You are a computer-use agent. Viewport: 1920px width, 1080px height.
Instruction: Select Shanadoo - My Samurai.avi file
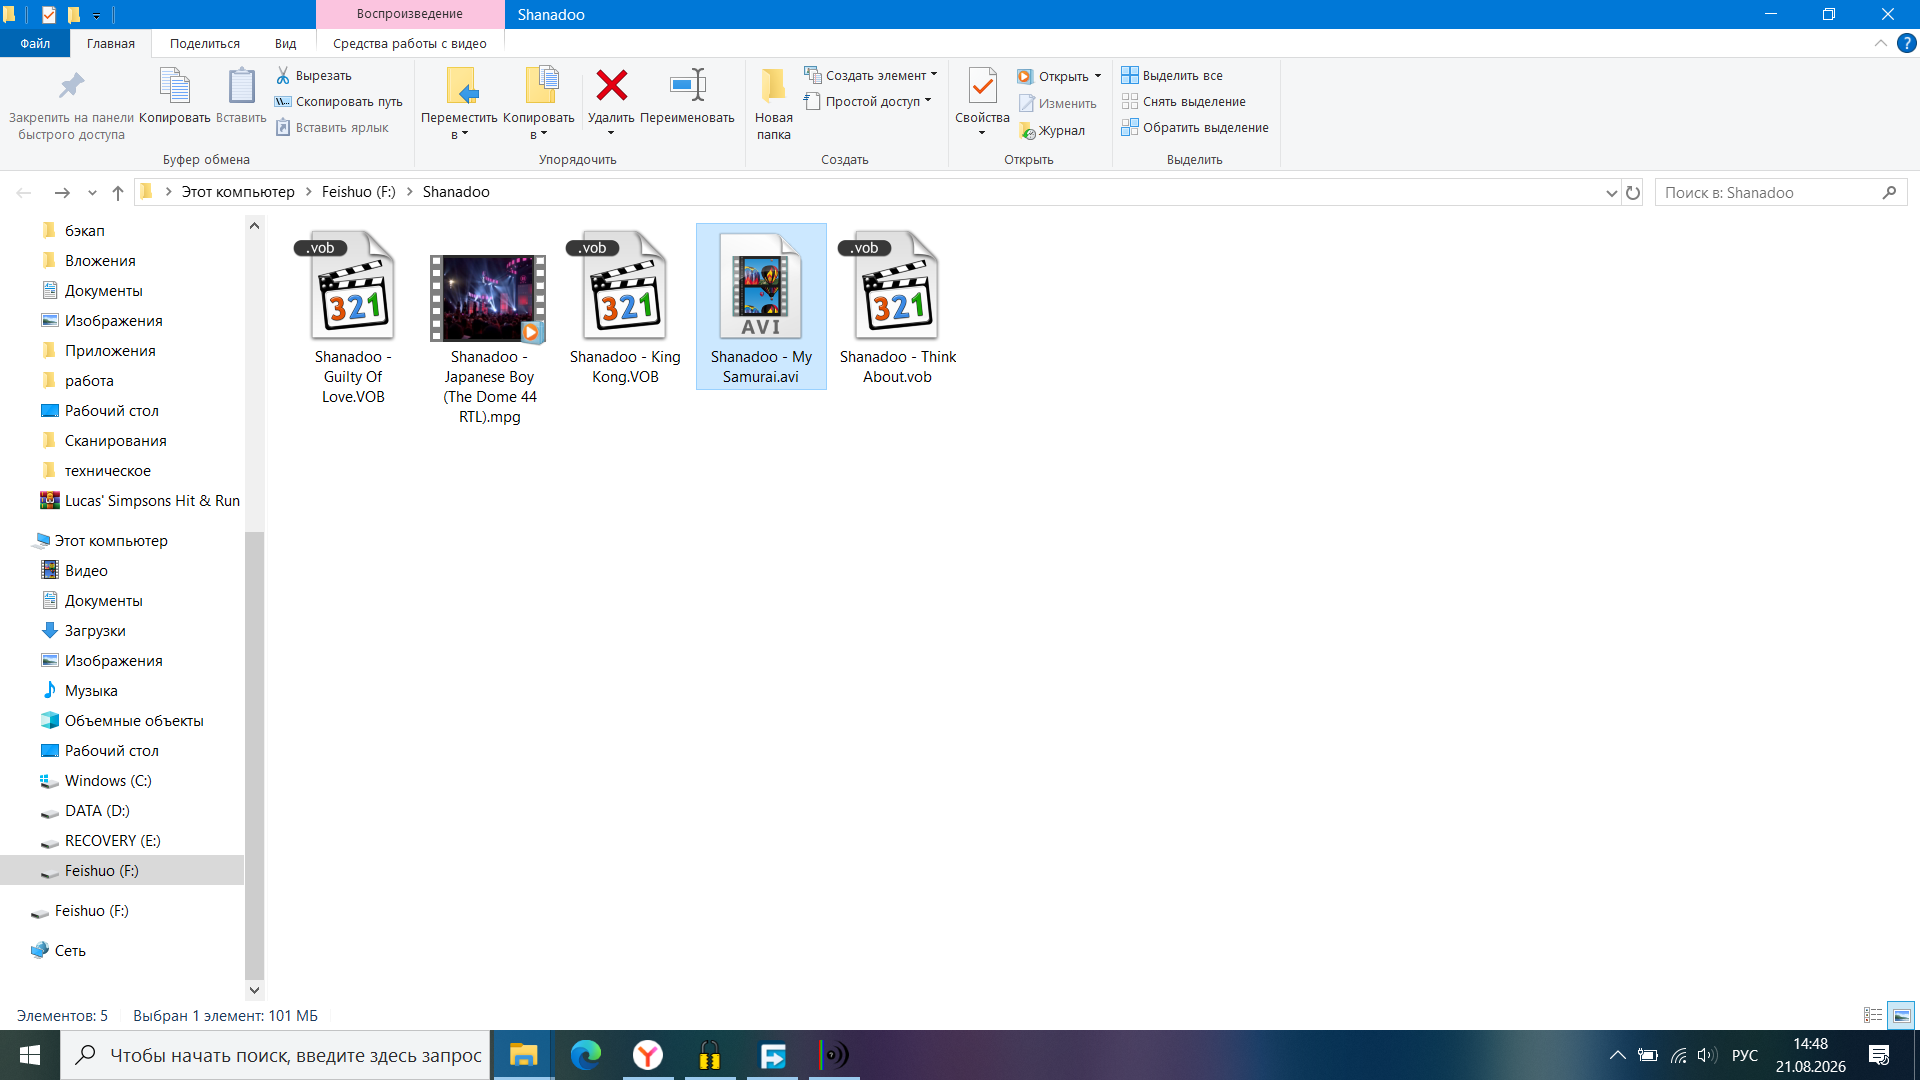[761, 306]
